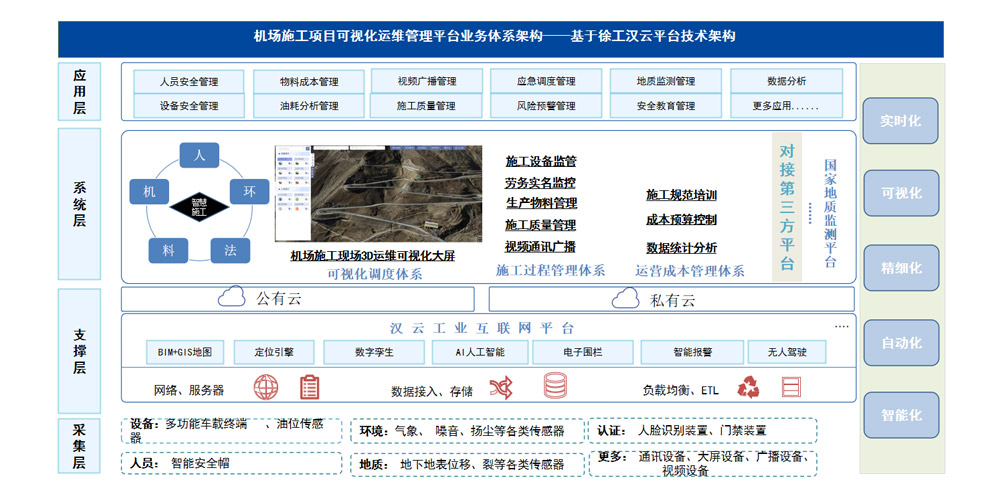Click the cloud icon beside 公有云
The image size is (996, 488).
point(232,297)
